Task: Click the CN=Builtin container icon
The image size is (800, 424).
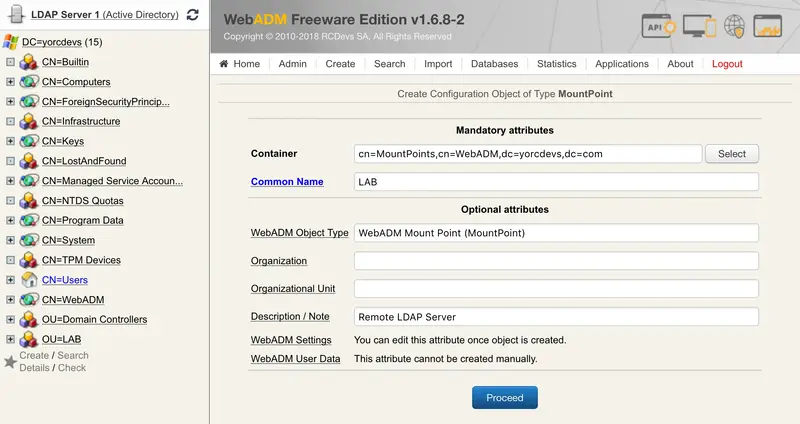Action: pyautogui.click(x=29, y=62)
